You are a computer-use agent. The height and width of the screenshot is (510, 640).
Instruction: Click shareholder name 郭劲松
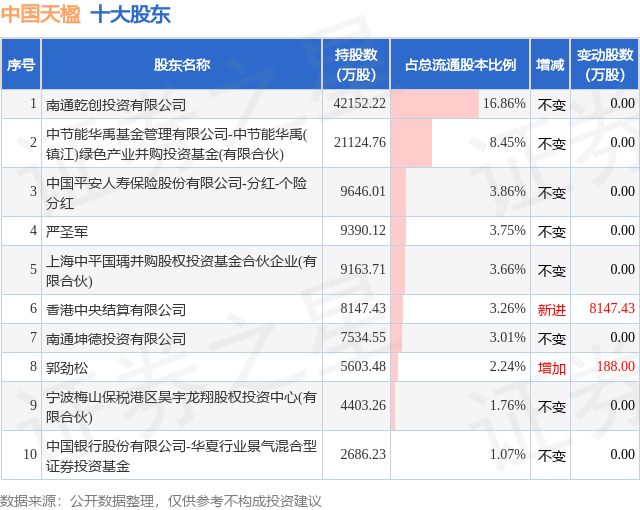pos(67,368)
